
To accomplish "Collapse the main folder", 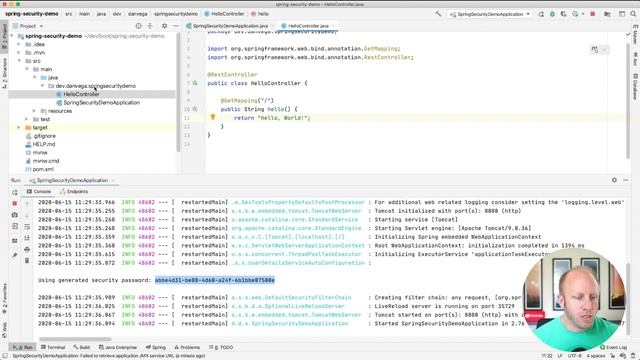I will point(27,69).
